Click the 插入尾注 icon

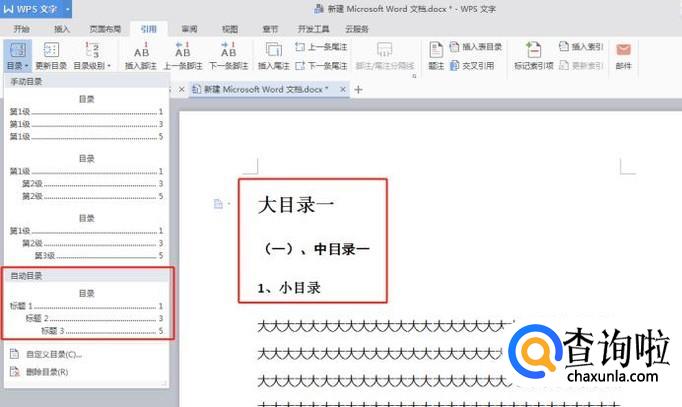pos(274,50)
